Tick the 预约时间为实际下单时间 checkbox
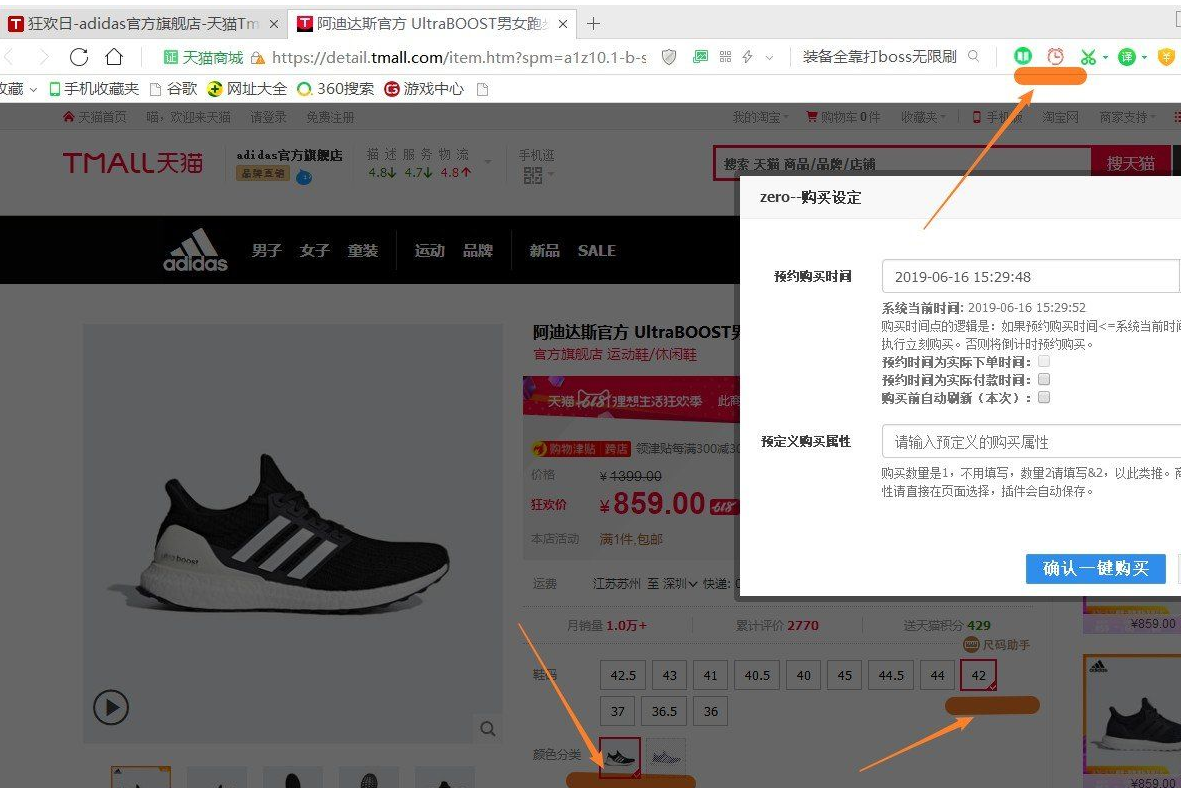Screen dimensions: 1181x788 tap(1044, 362)
